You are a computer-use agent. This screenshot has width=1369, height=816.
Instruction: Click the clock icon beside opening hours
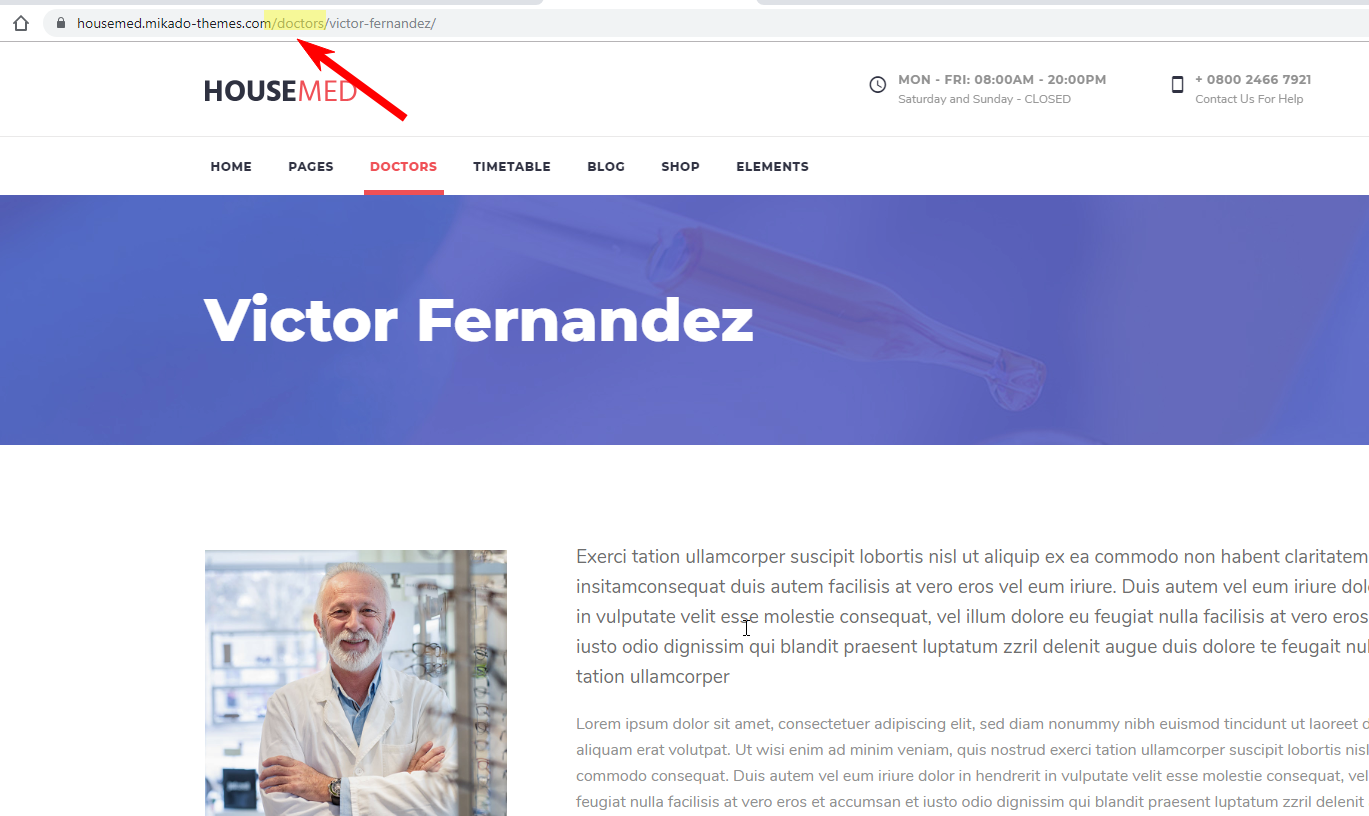click(x=877, y=85)
